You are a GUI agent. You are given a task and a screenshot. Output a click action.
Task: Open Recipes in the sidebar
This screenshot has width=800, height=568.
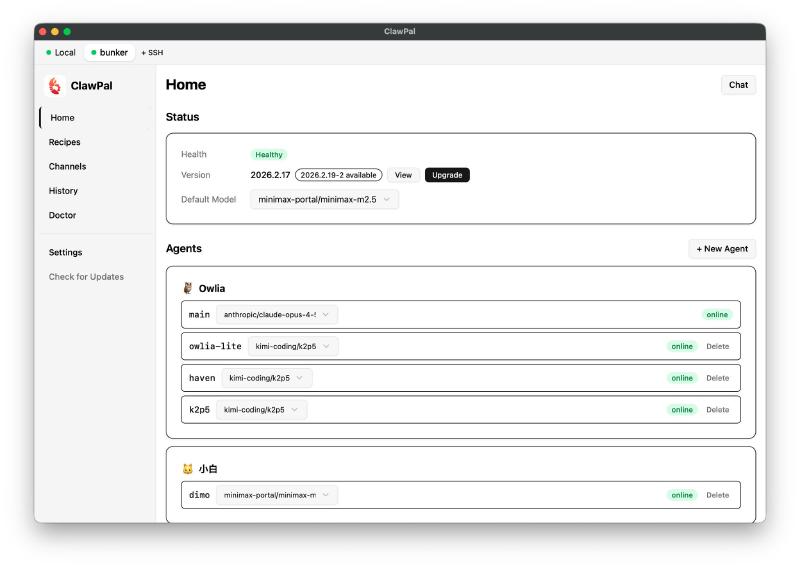coord(65,142)
